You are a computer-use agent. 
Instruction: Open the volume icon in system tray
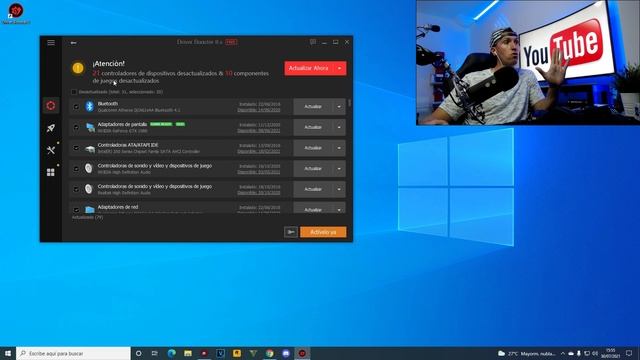tap(595, 353)
